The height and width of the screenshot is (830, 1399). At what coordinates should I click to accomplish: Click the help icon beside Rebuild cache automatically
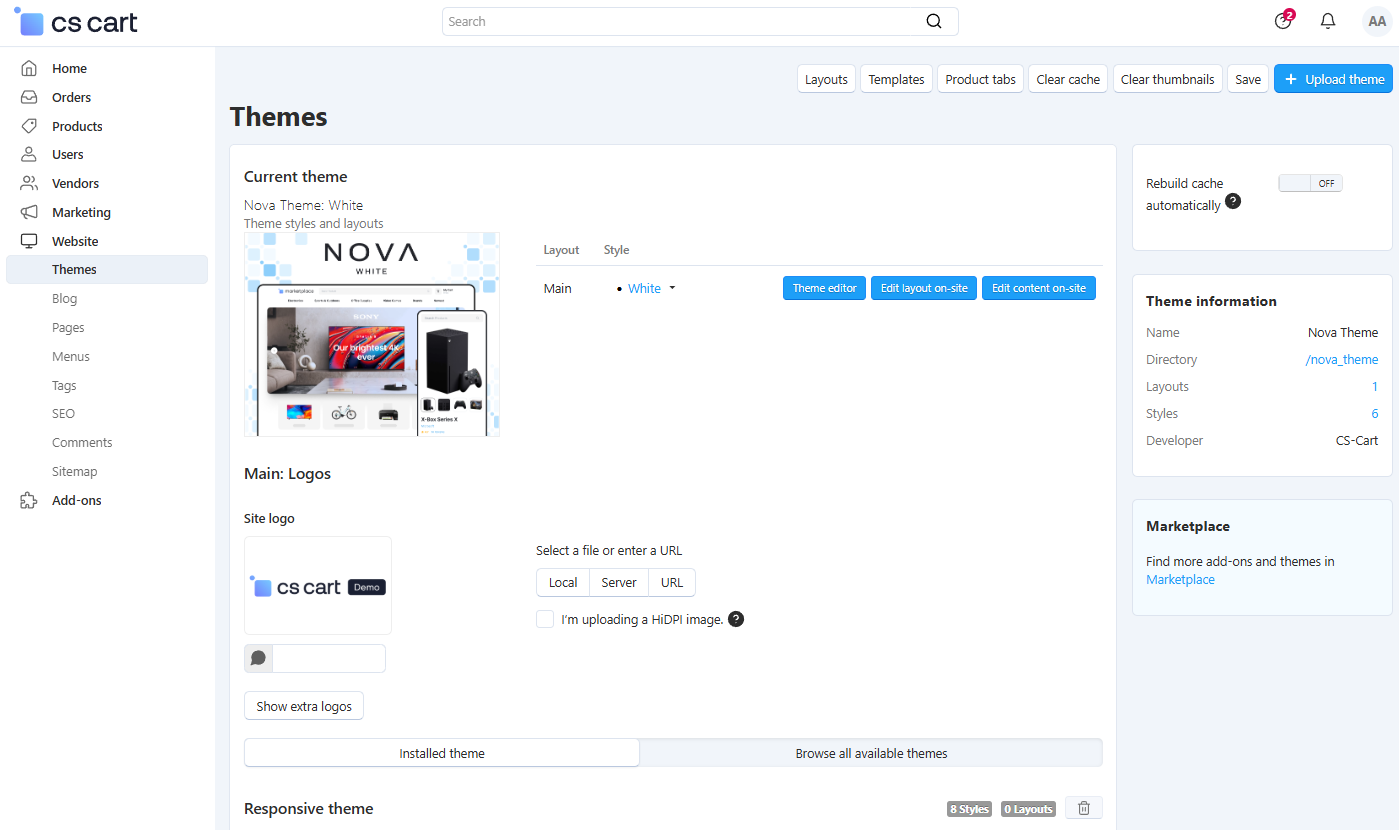[1233, 201]
